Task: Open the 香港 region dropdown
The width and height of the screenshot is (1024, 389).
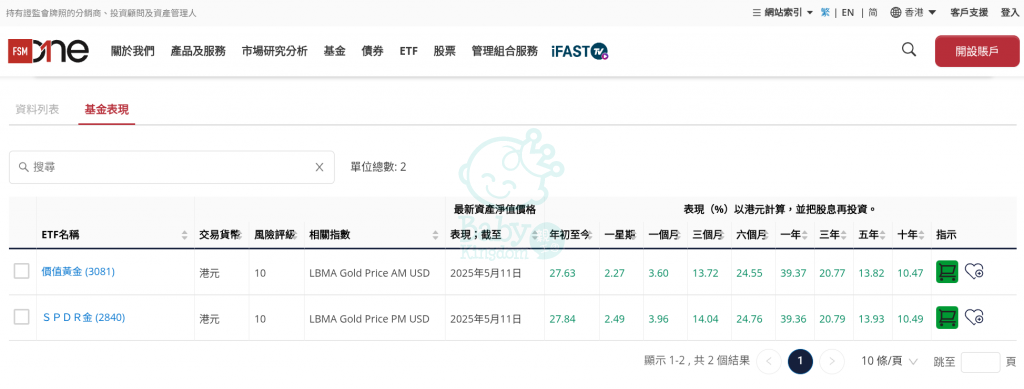Action: (913, 12)
